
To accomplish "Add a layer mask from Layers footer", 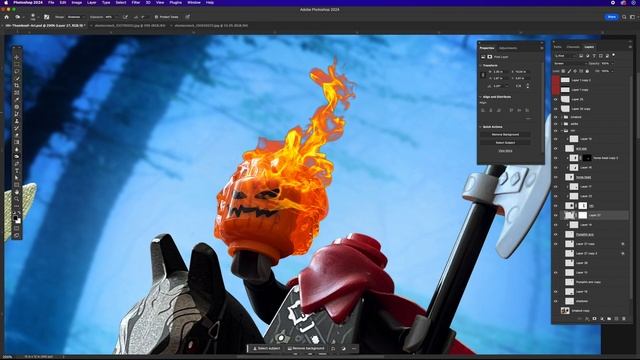I will click(x=594, y=318).
